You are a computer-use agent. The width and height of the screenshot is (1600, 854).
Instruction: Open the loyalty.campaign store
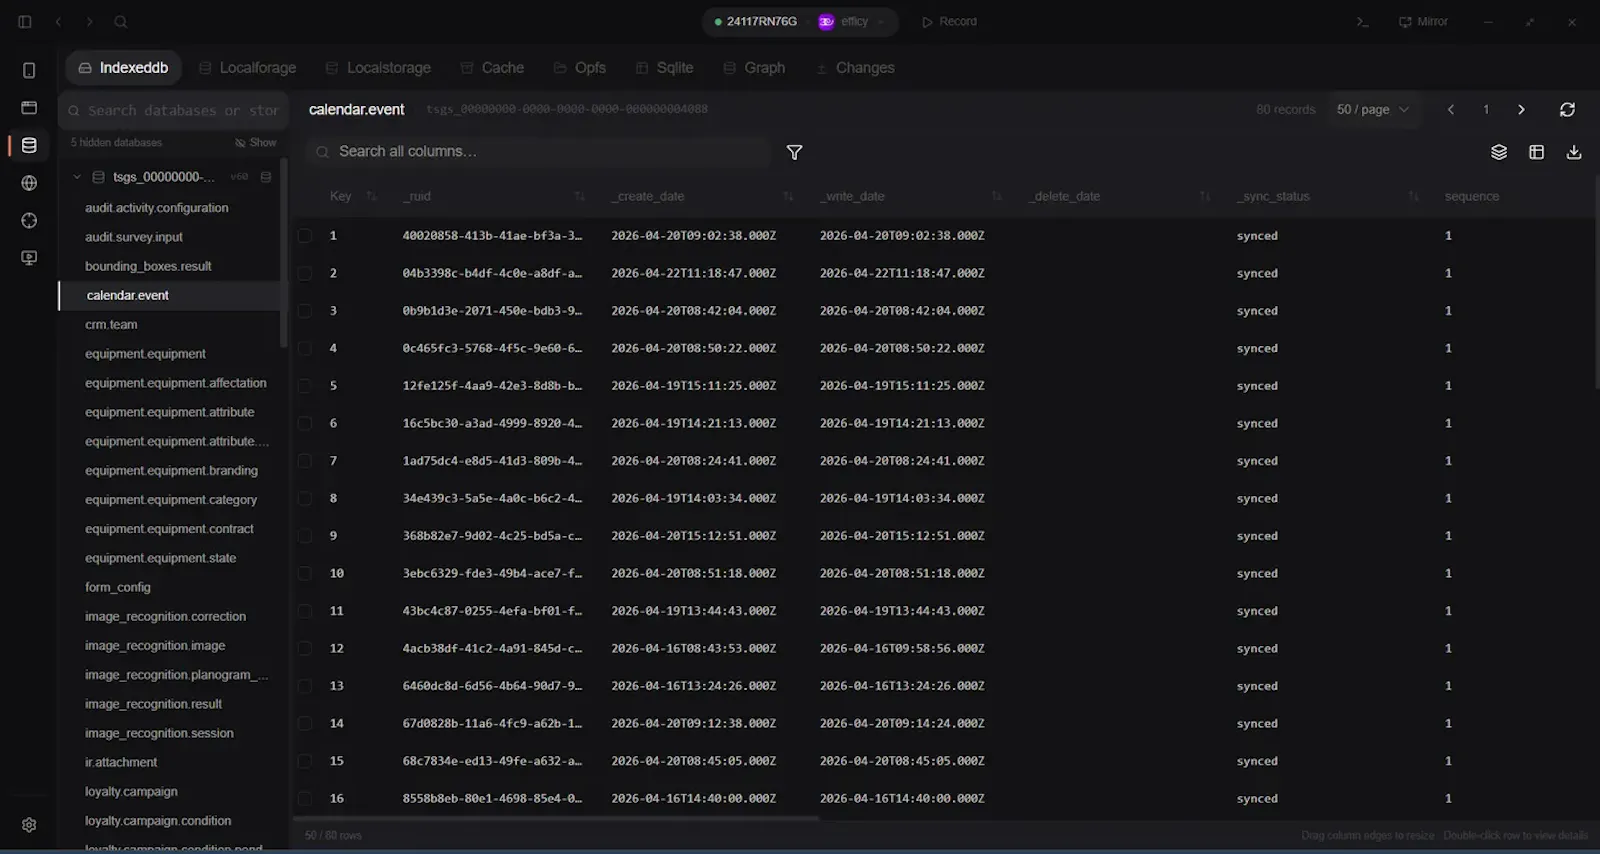[x=170, y=792]
